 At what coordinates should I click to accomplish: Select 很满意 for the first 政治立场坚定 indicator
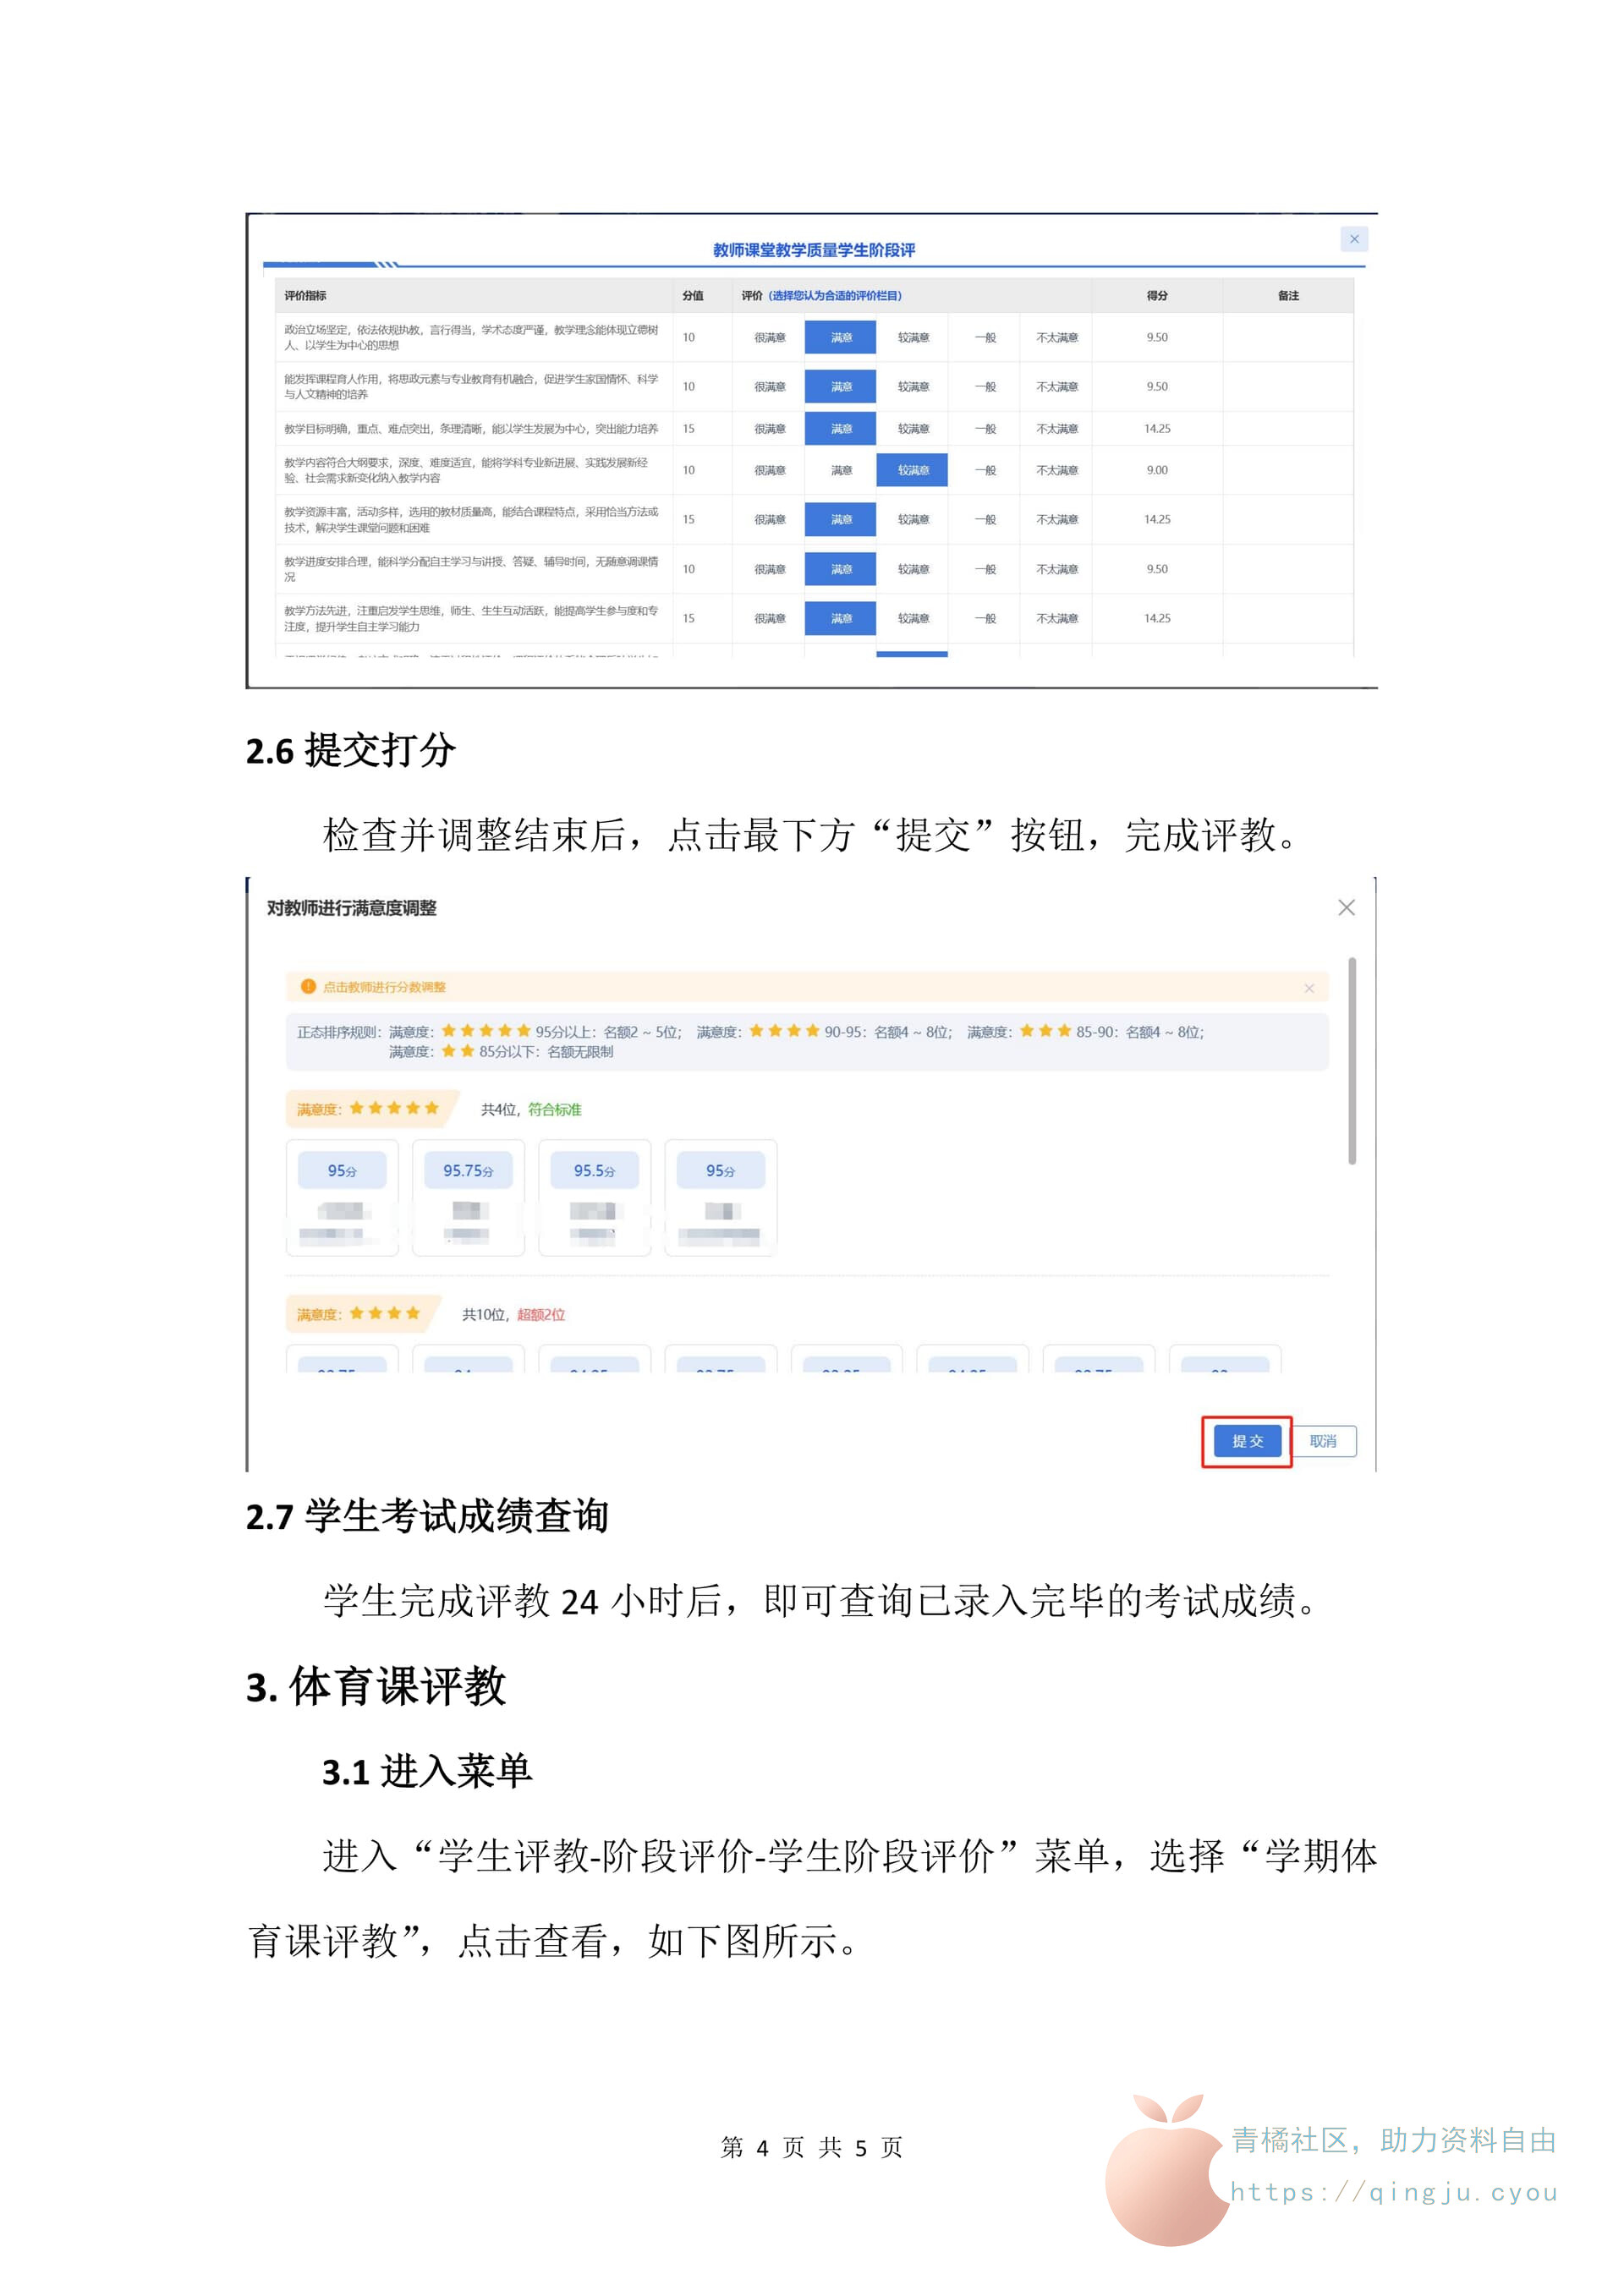click(x=769, y=338)
